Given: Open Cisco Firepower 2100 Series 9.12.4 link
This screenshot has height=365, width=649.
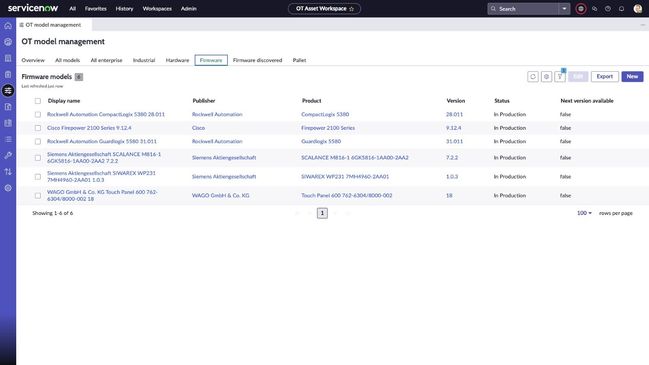Looking at the screenshot, I should [x=89, y=128].
